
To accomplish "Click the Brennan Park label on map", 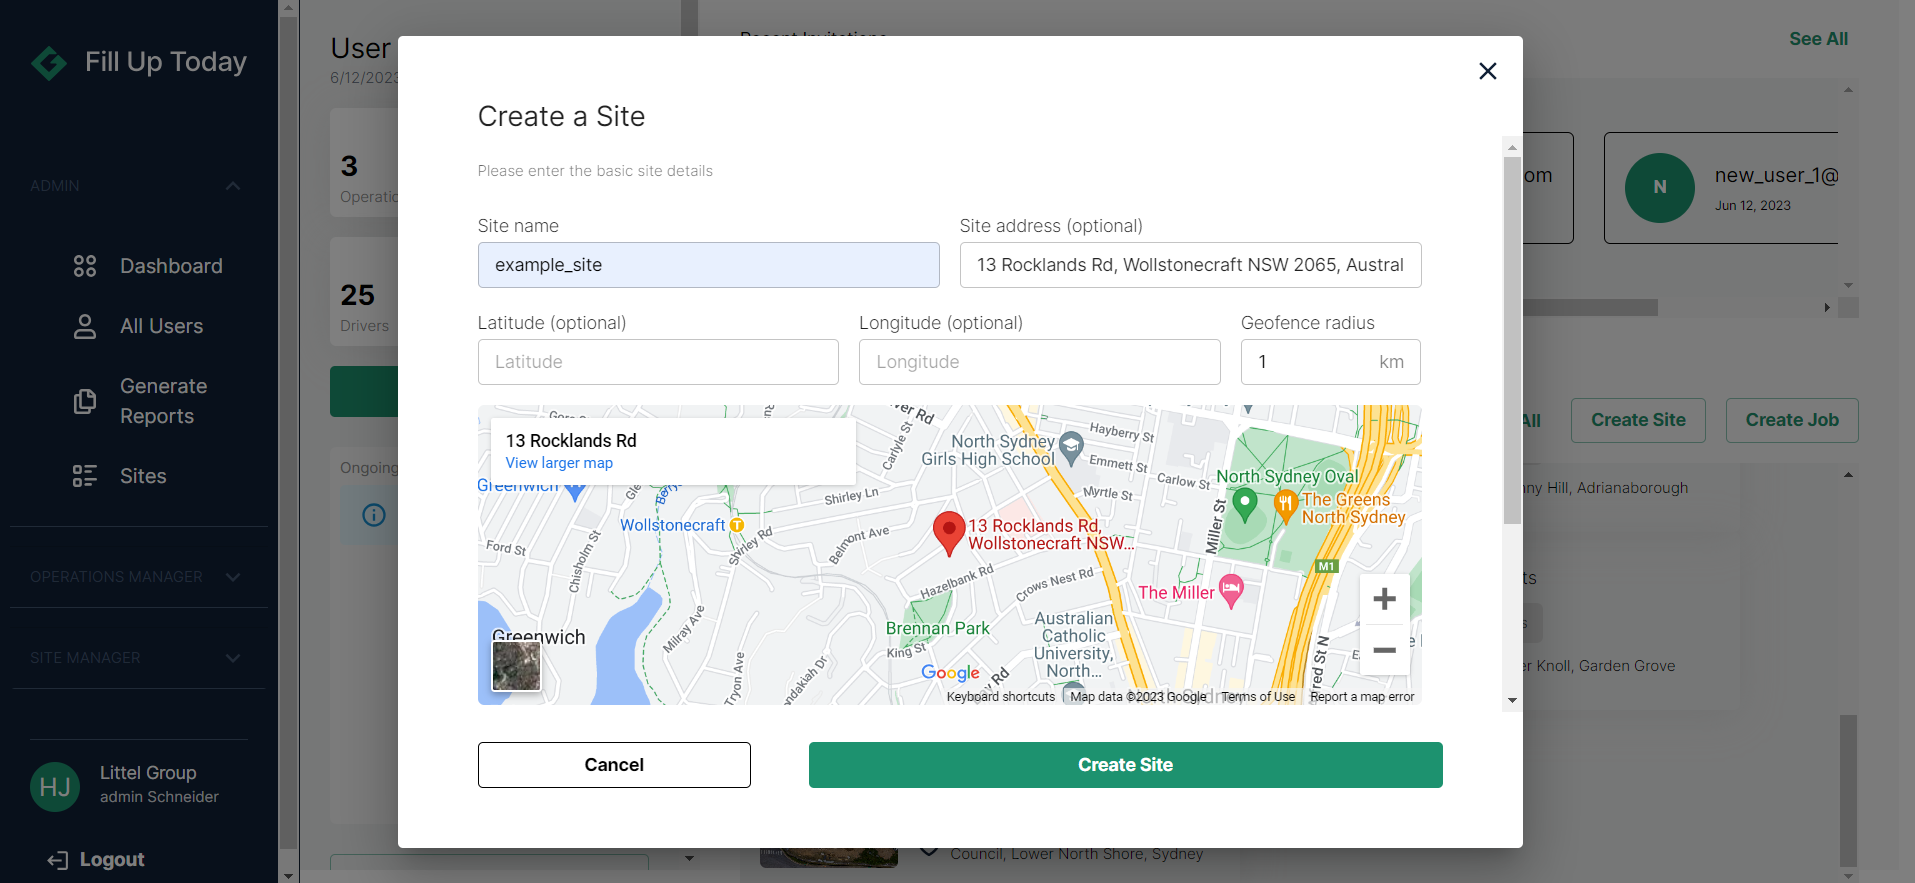I will [x=937, y=628].
